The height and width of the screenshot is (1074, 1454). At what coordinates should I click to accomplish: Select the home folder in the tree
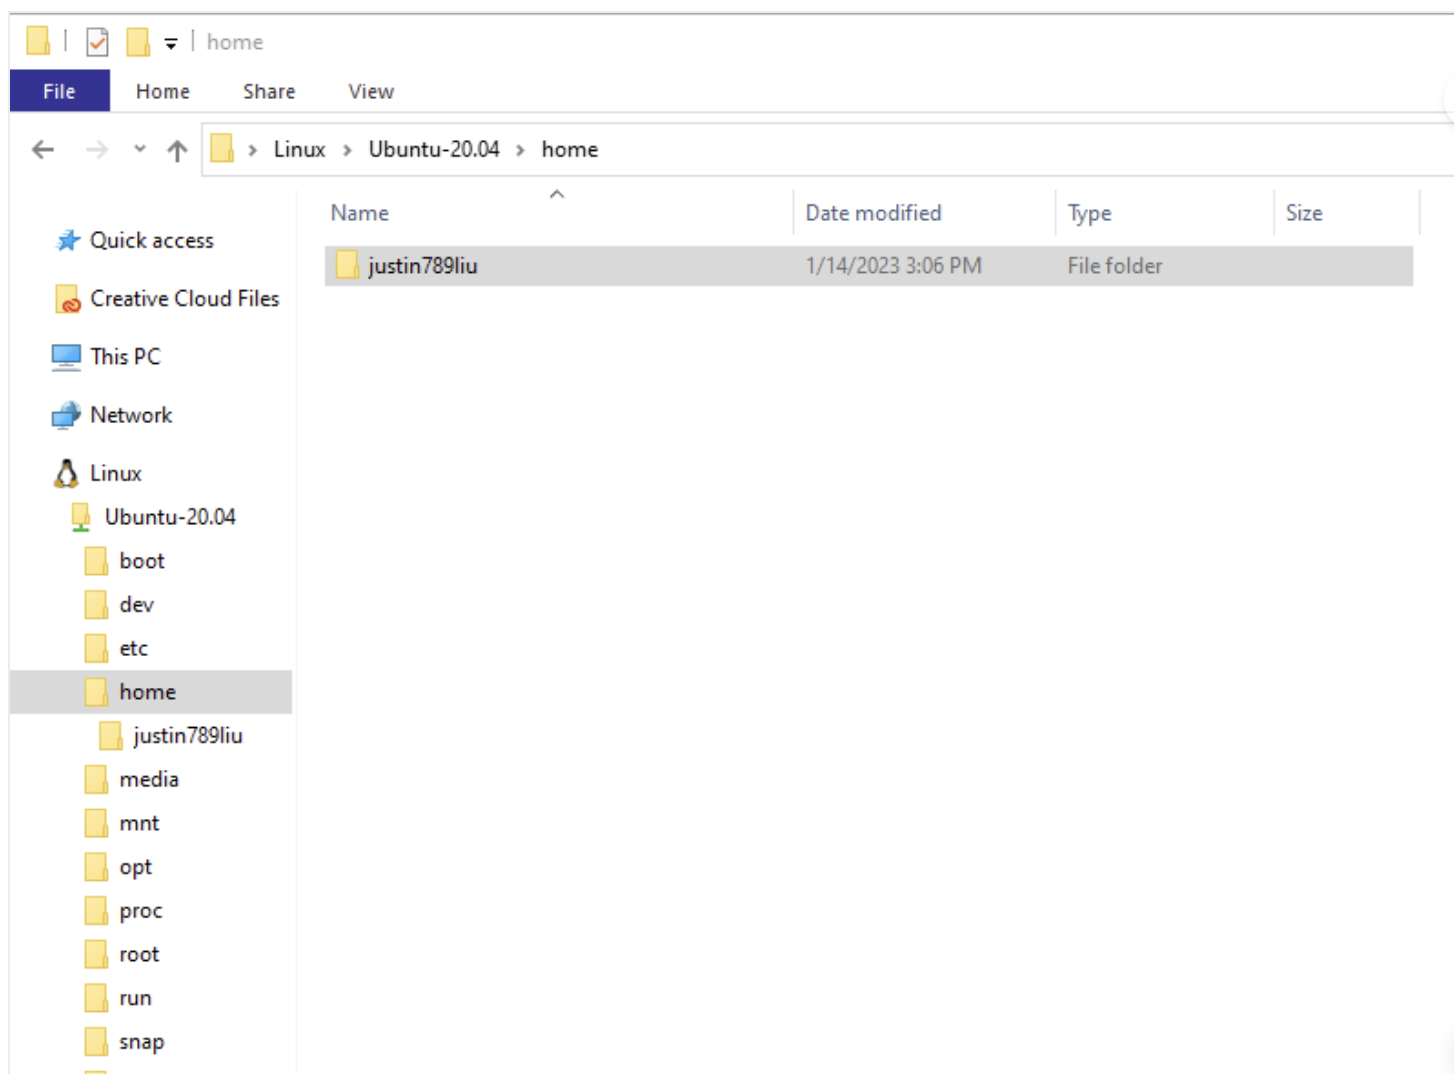(x=147, y=691)
